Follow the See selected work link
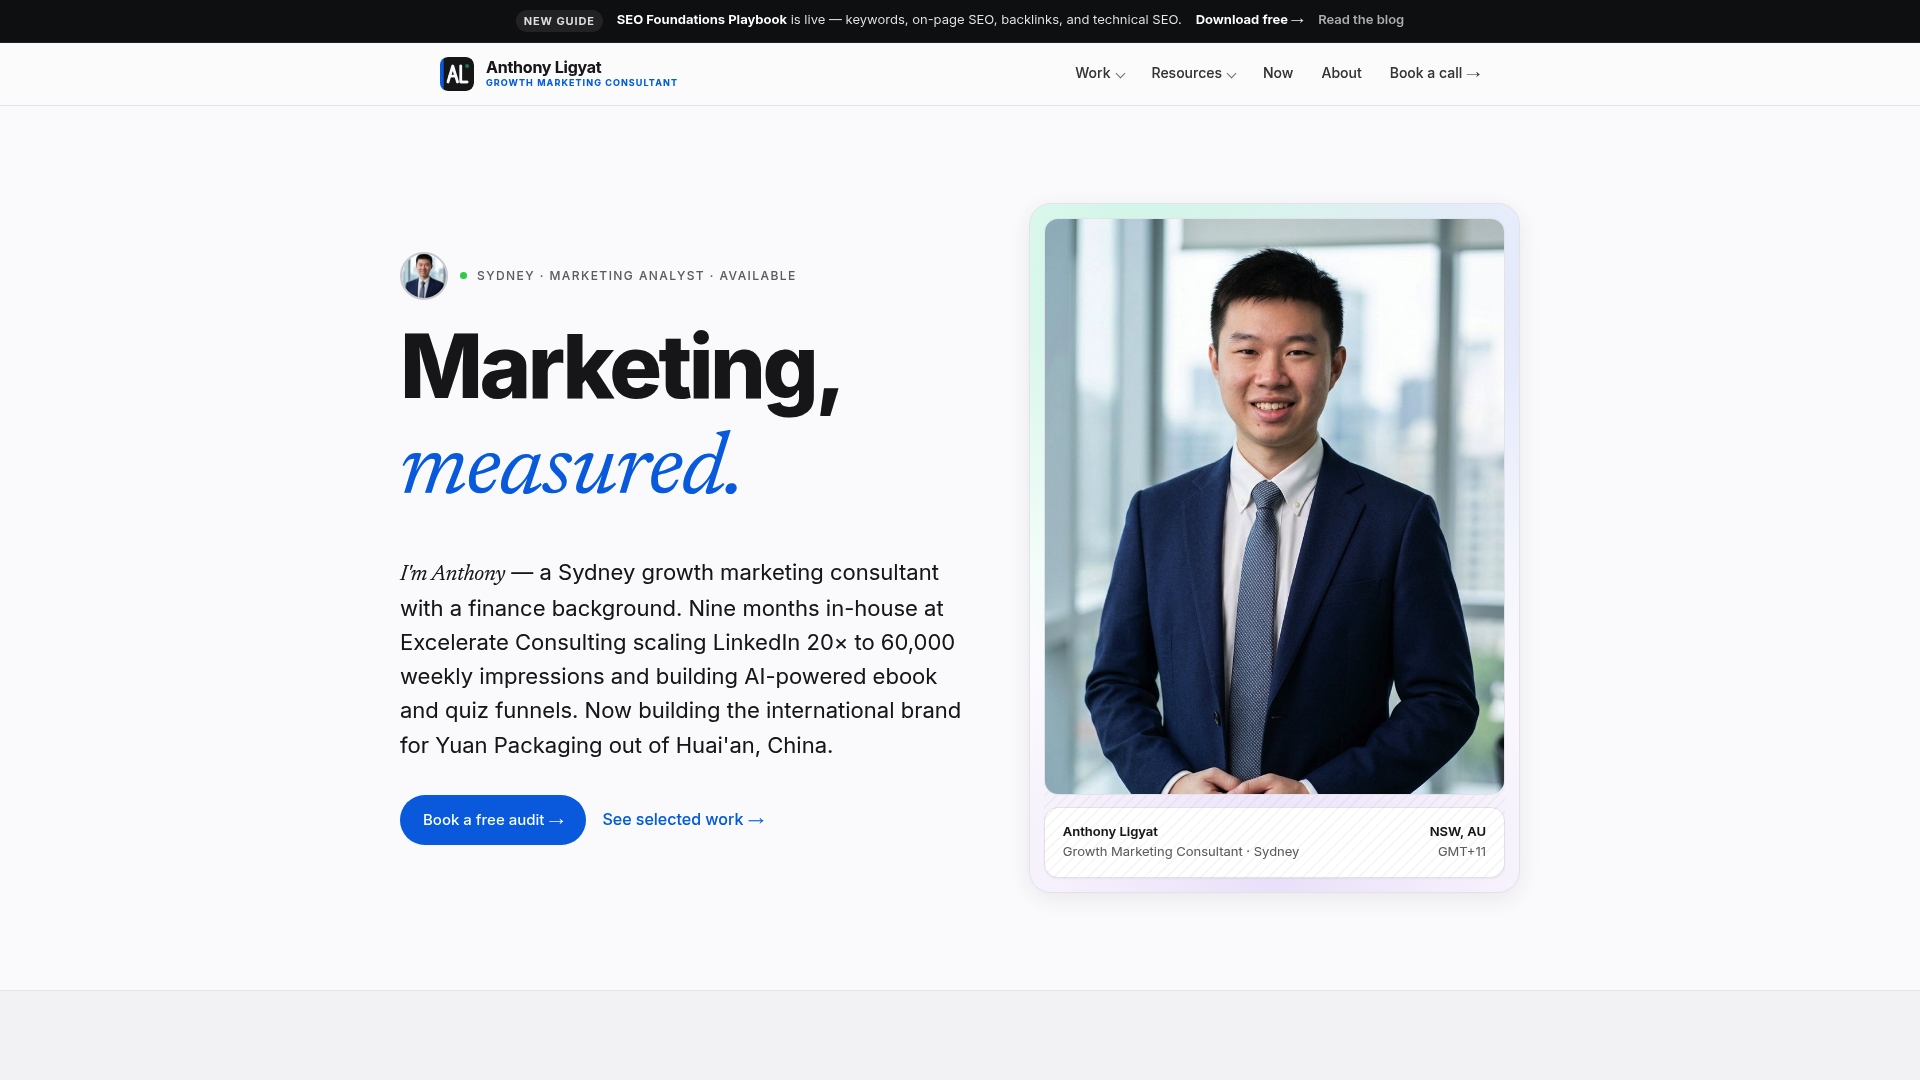 (x=683, y=820)
